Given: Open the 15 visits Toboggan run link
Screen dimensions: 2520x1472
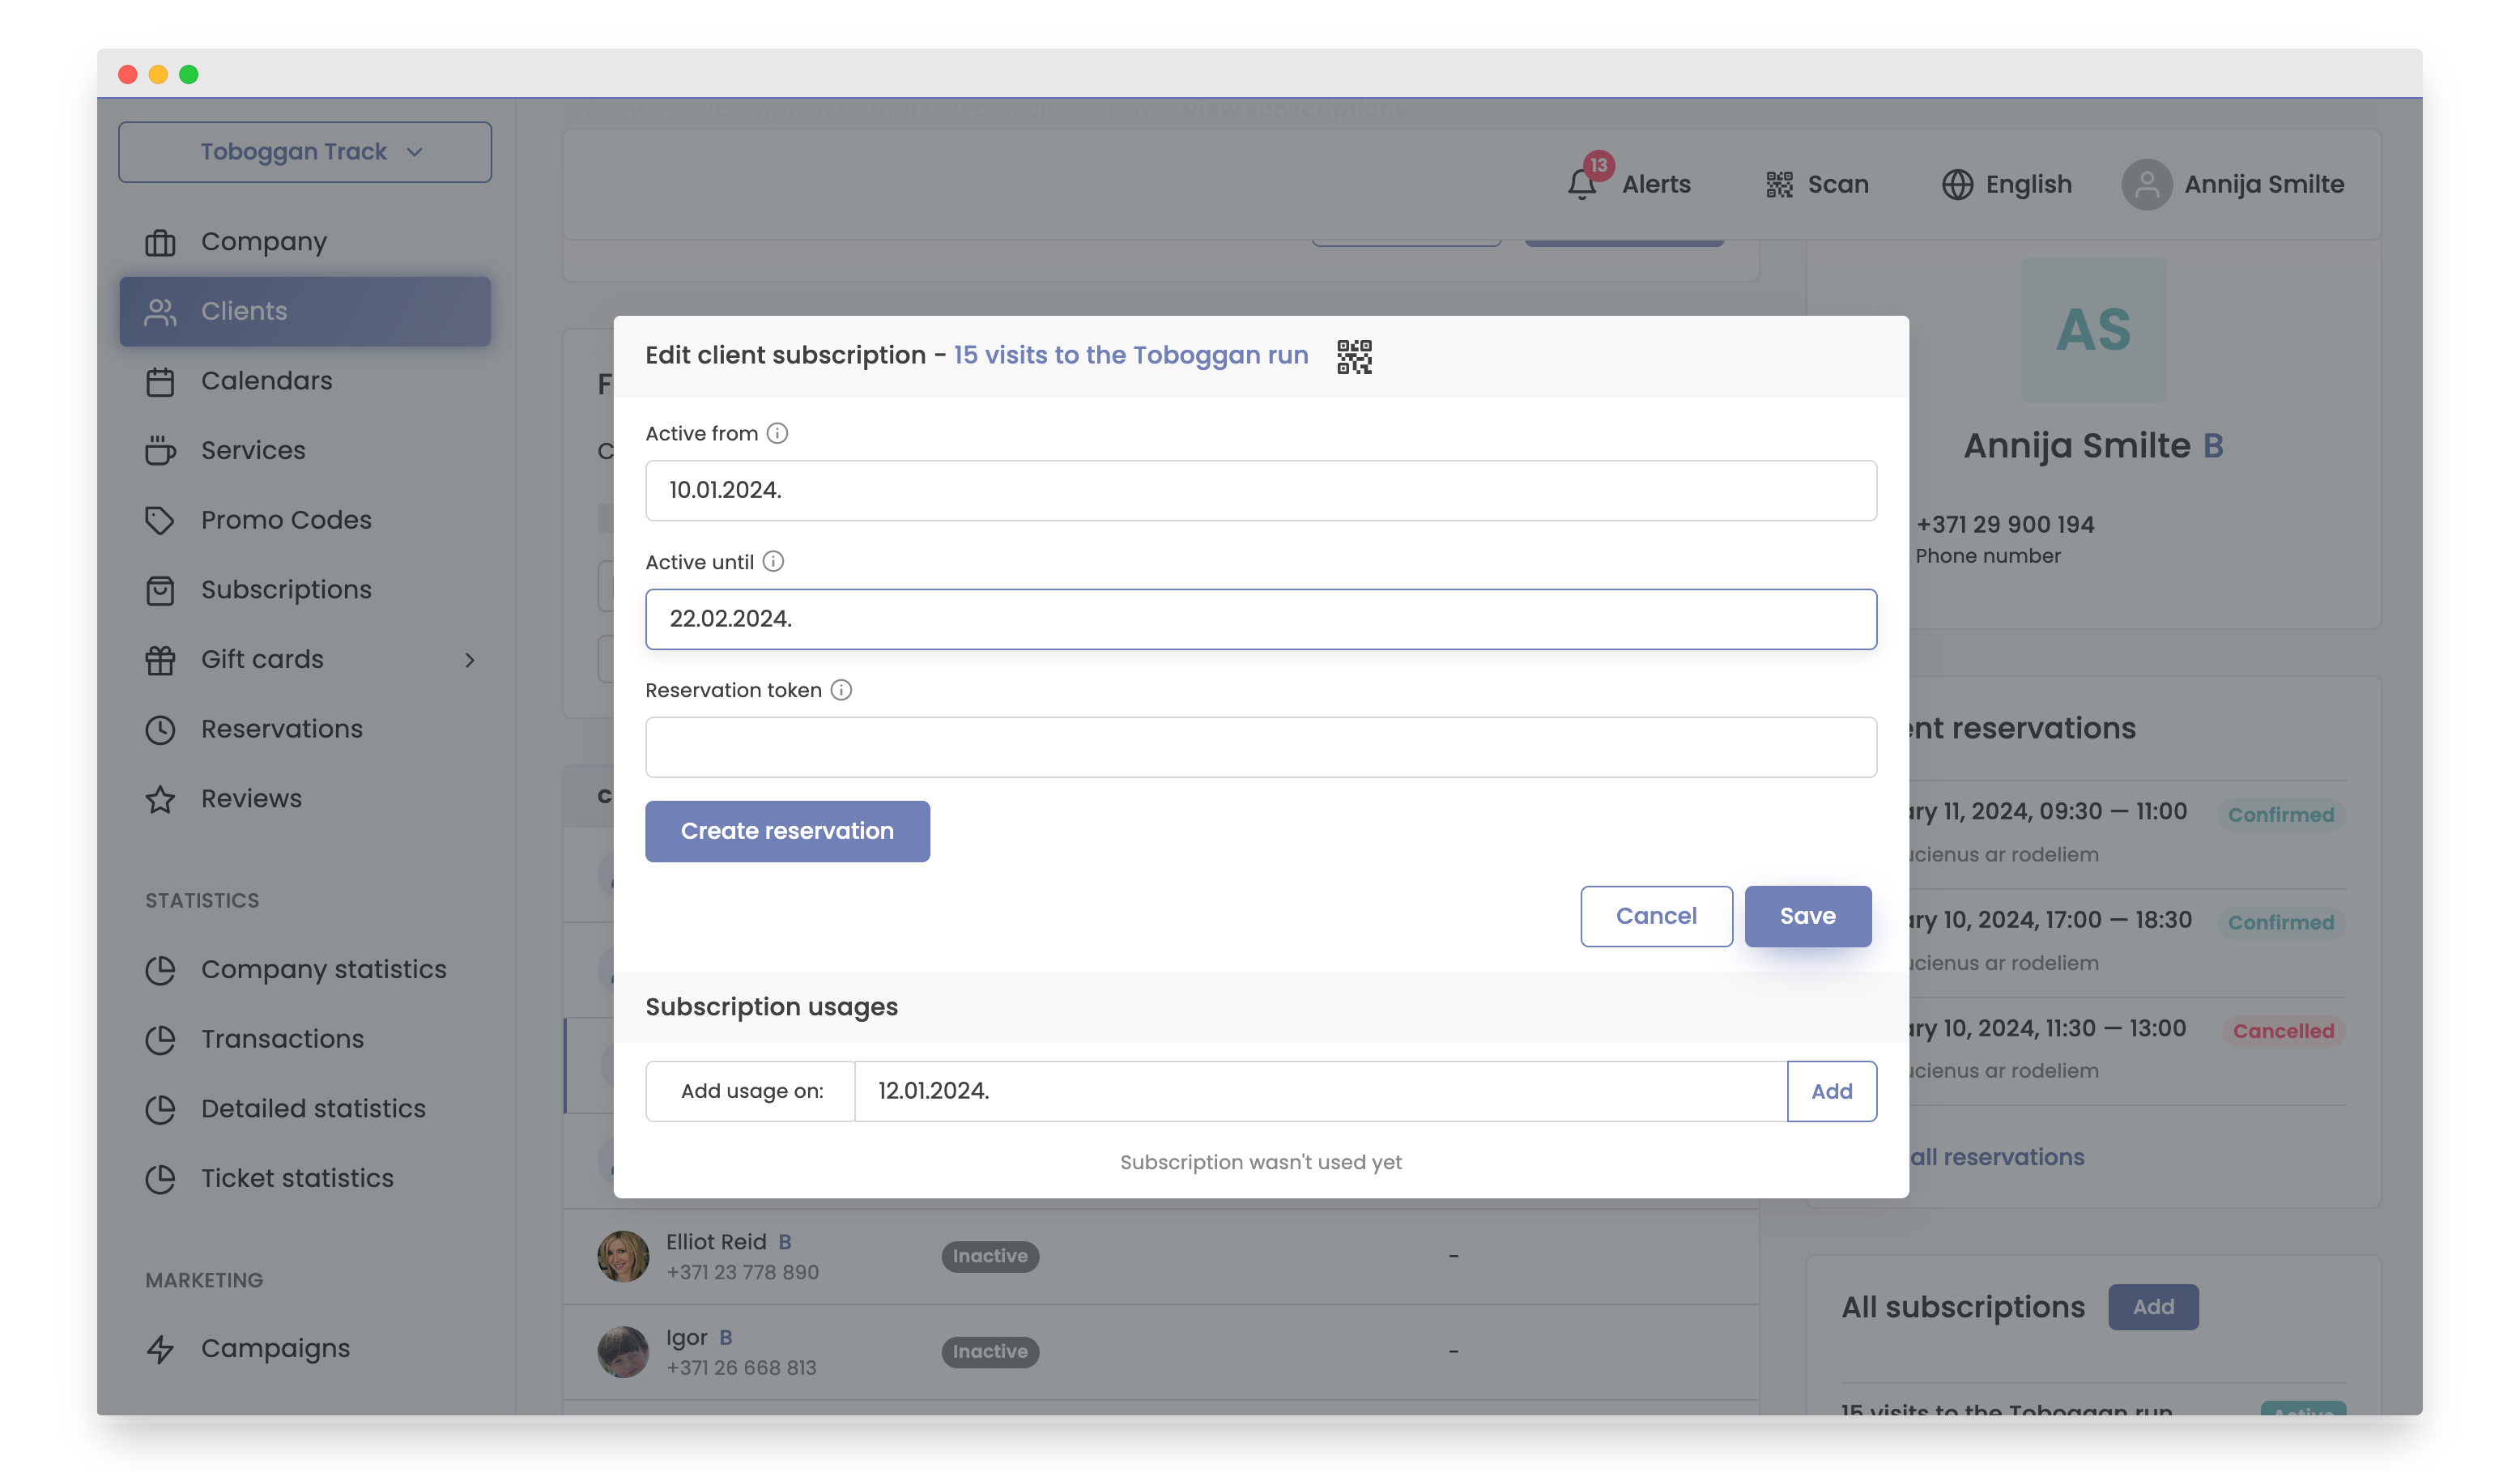Looking at the screenshot, I should pyautogui.click(x=1130, y=355).
